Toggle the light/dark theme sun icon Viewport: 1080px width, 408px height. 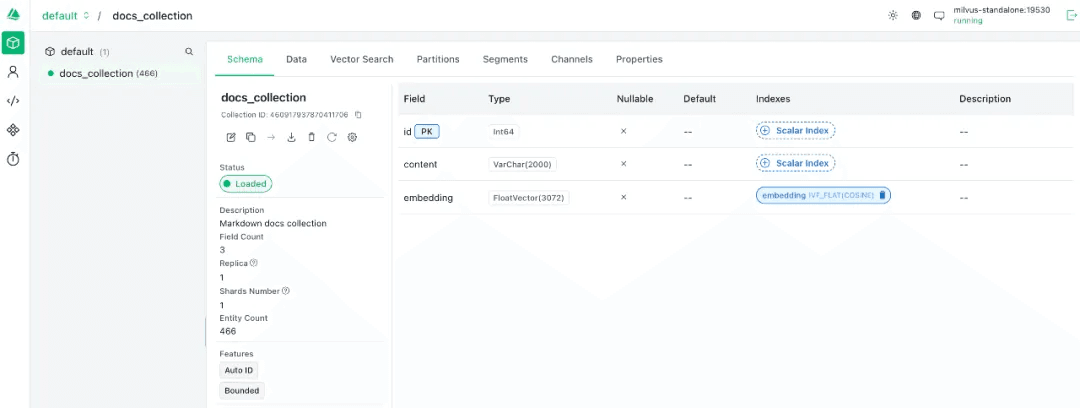coord(893,16)
